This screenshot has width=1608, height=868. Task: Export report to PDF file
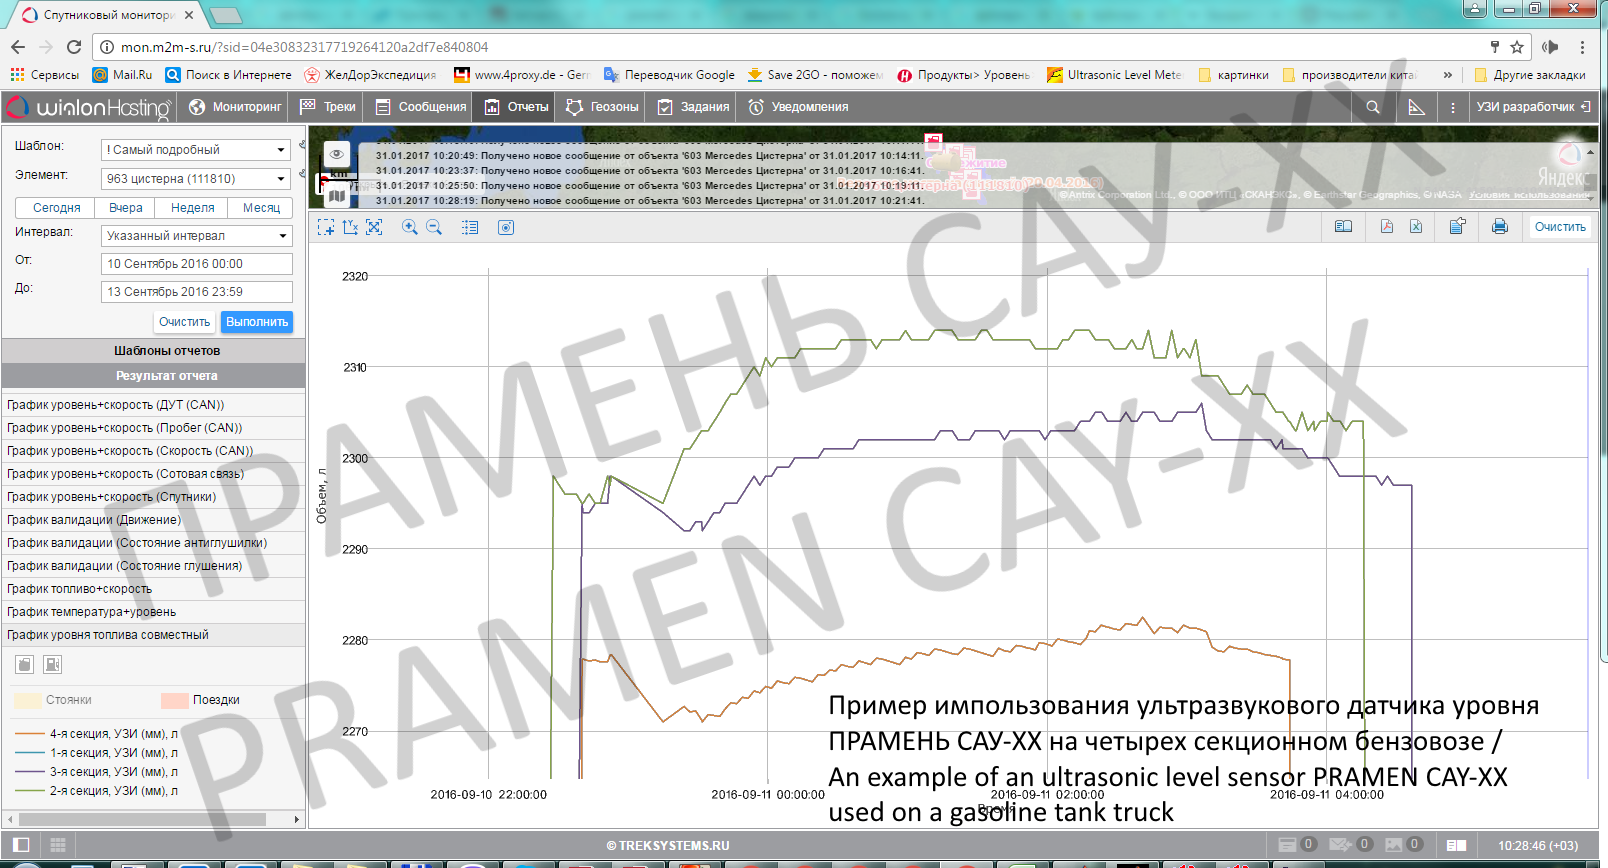tap(1386, 227)
